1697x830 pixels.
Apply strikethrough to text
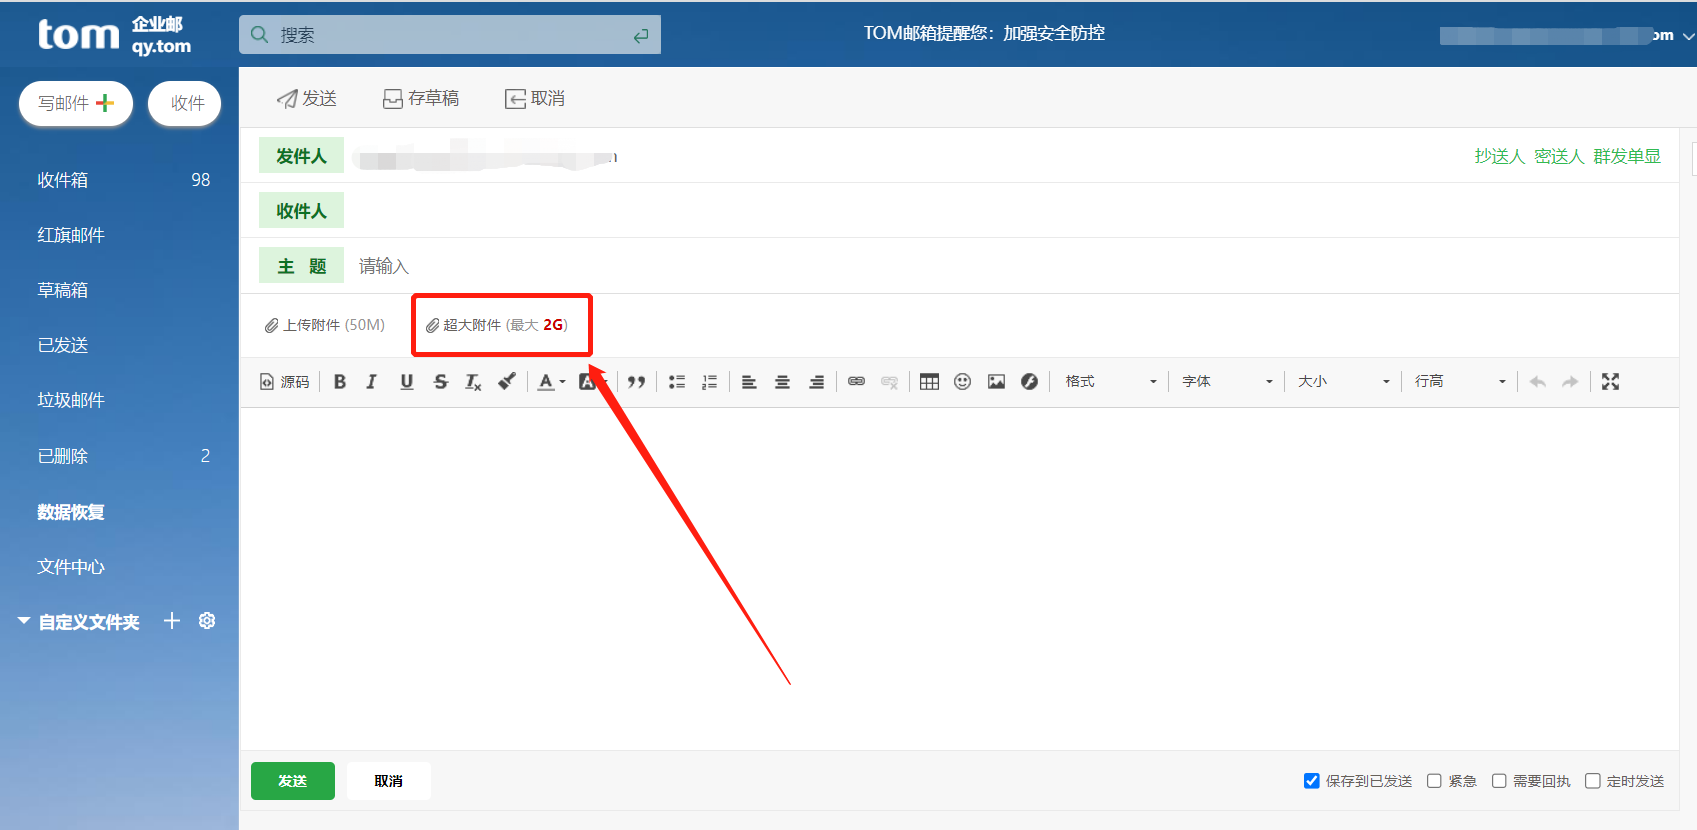pos(441,381)
